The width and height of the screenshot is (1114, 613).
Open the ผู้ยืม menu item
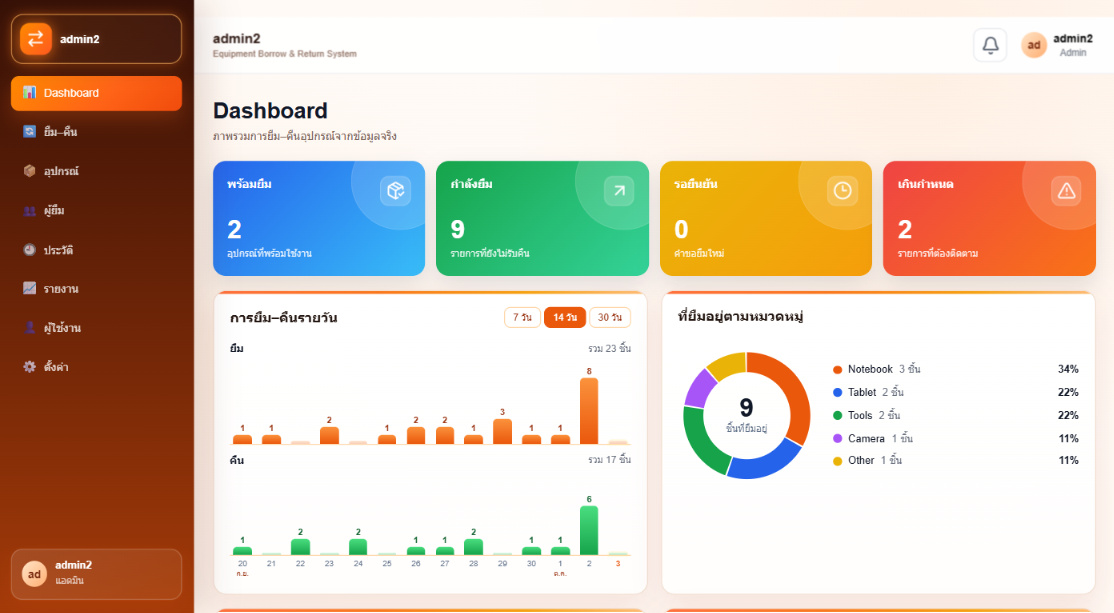[97, 210]
